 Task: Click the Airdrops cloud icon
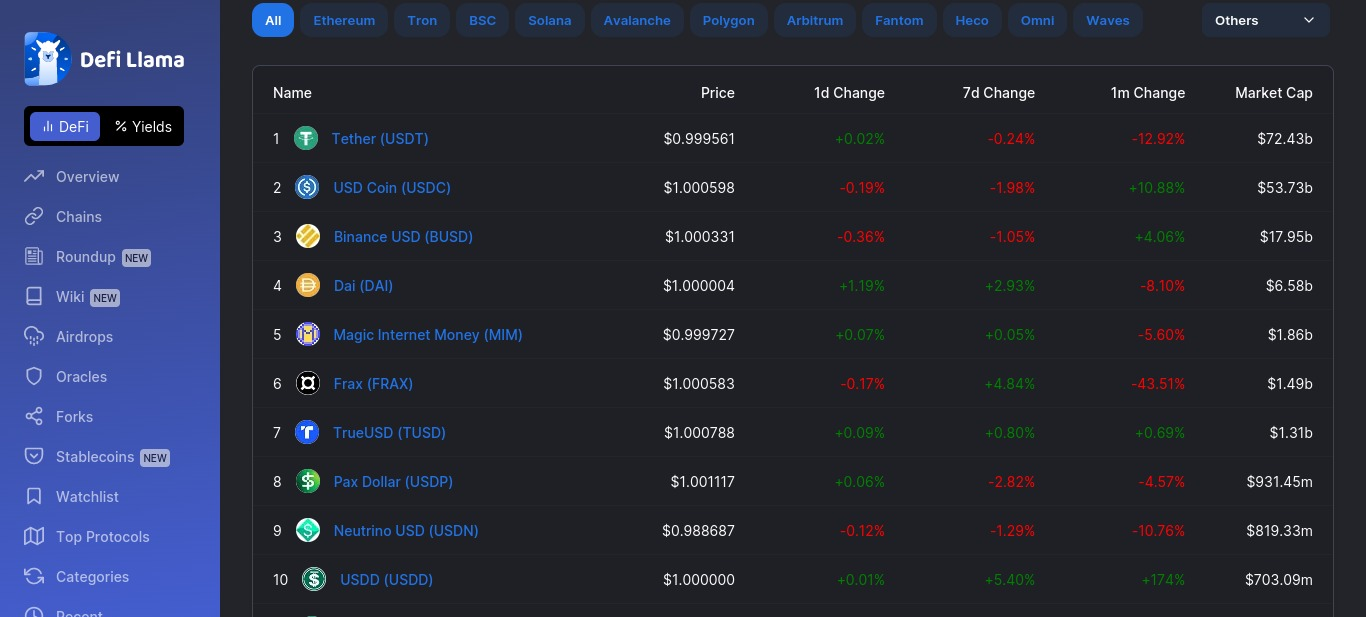click(x=34, y=337)
